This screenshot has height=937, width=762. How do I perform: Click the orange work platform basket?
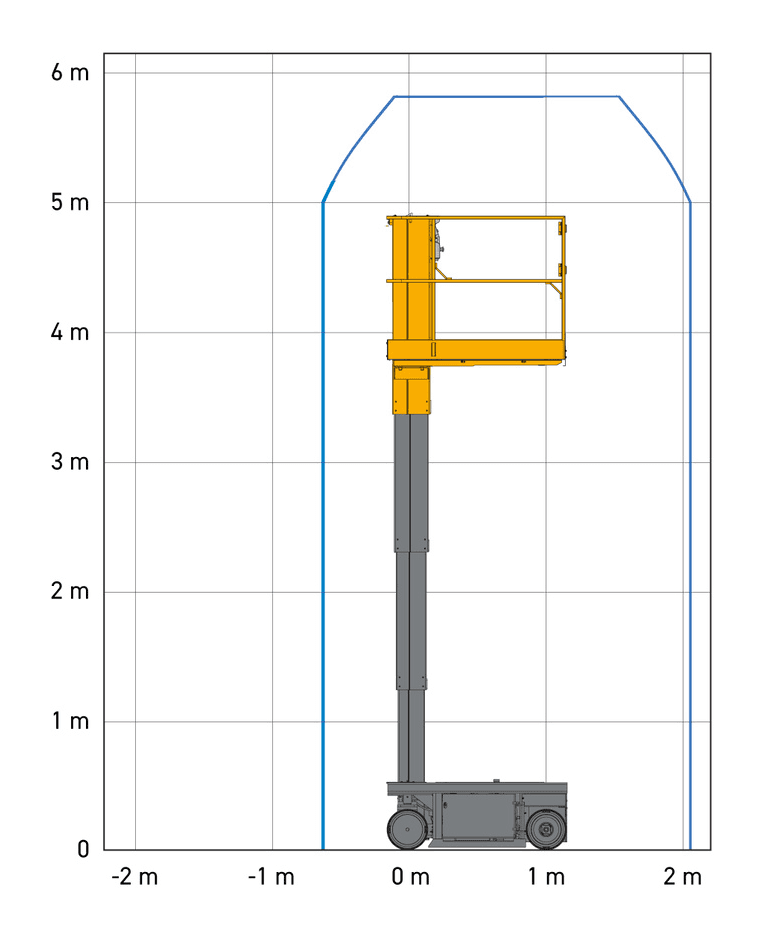click(476, 290)
